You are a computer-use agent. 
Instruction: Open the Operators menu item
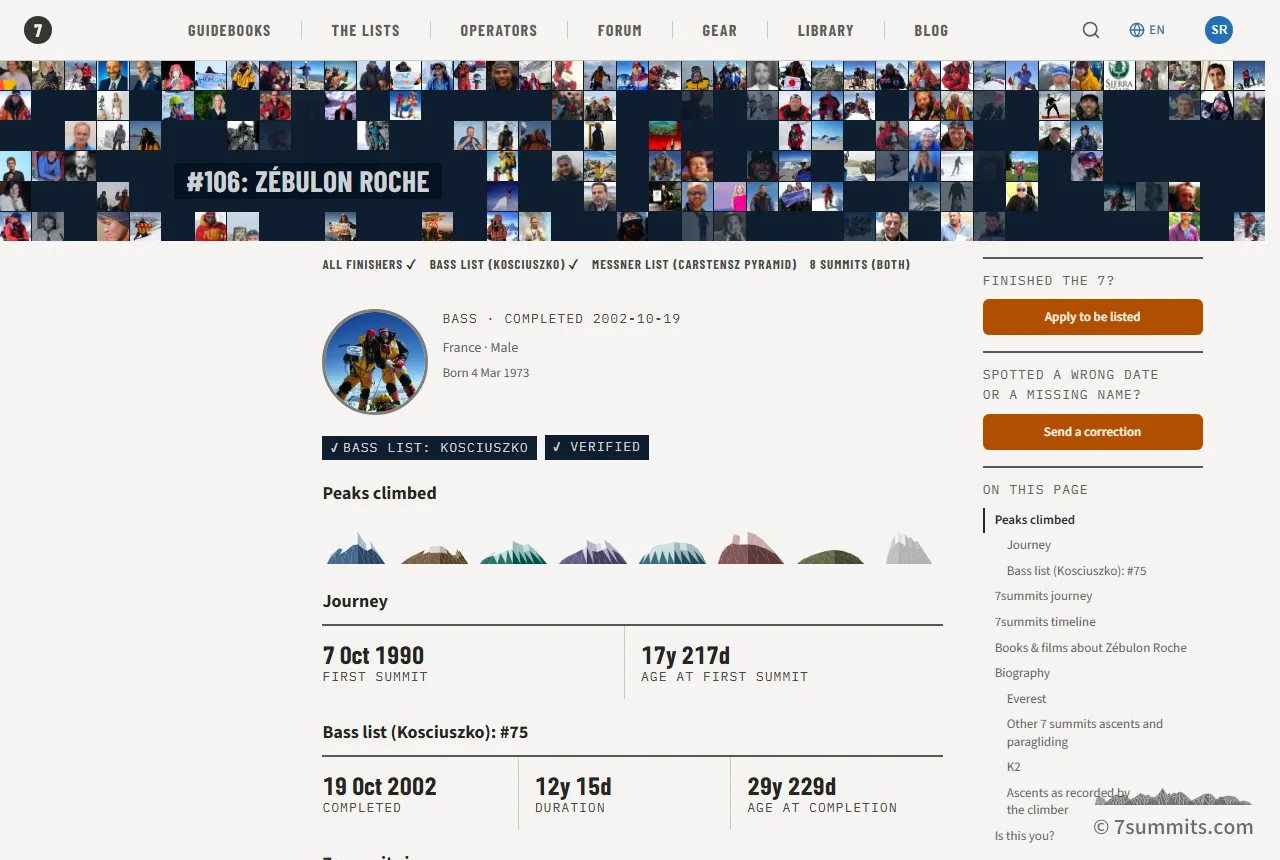[499, 30]
